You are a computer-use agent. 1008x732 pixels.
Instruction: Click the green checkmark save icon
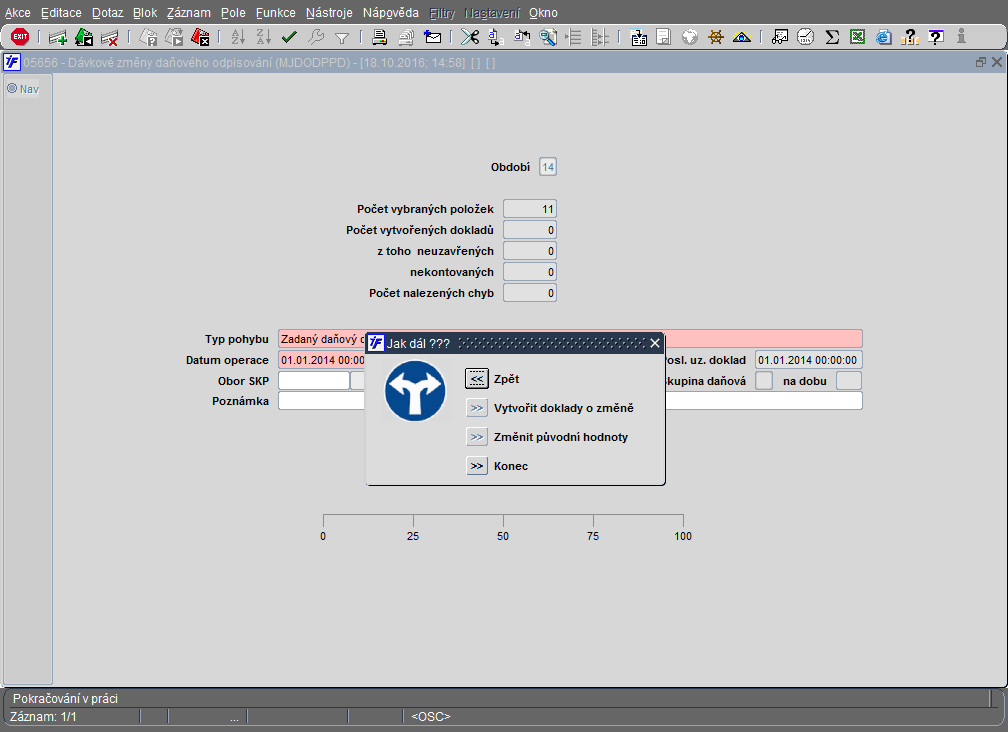(289, 37)
